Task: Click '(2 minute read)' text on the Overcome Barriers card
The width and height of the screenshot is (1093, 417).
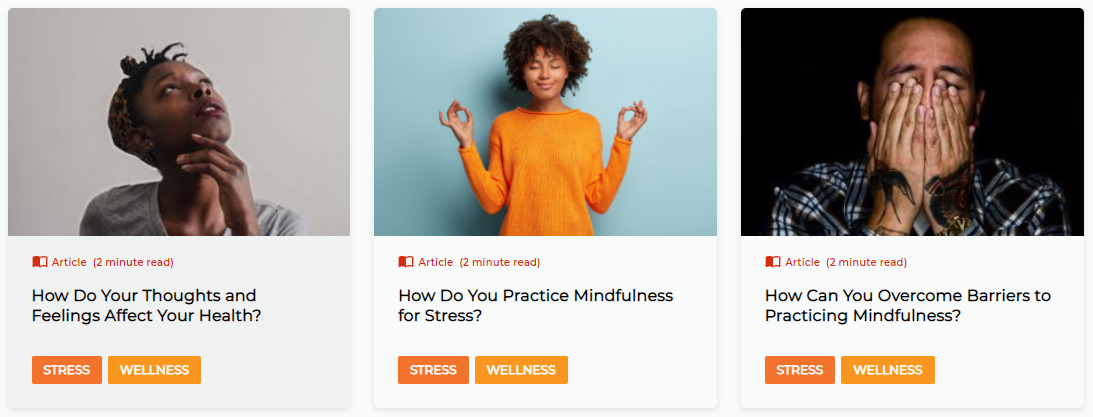Action: click(x=866, y=262)
